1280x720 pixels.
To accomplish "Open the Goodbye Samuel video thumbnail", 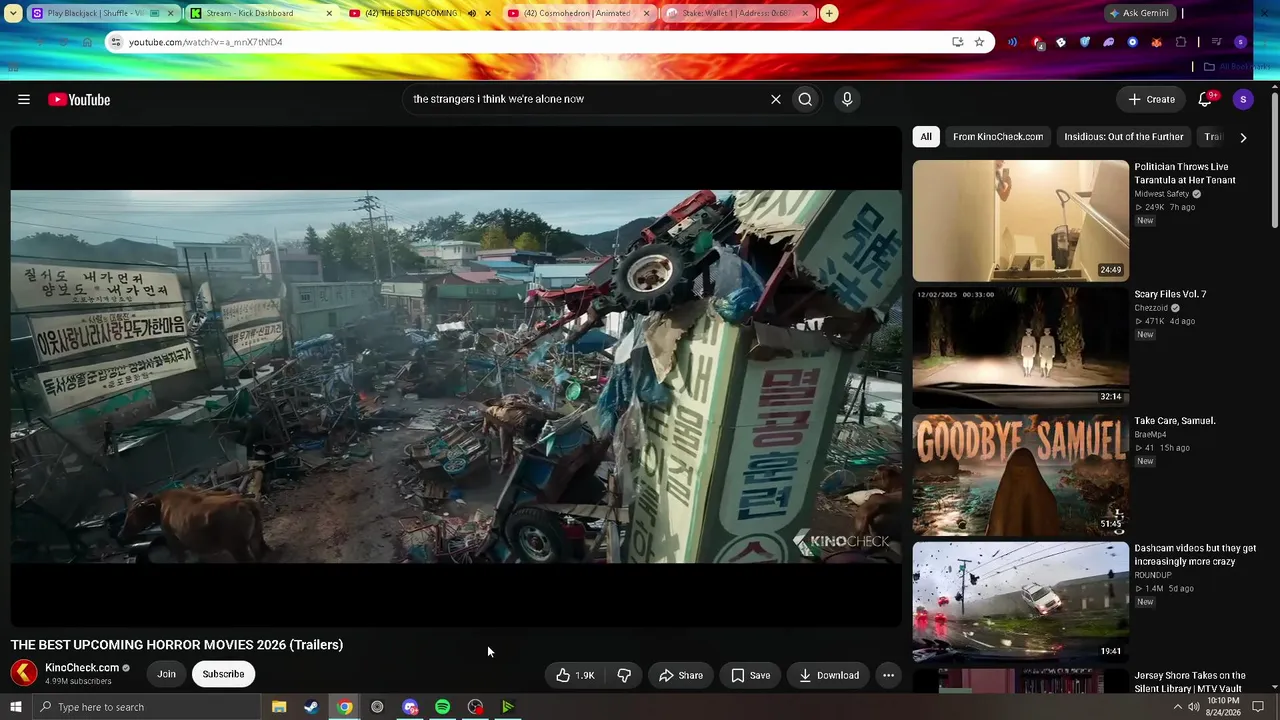I will click(1021, 475).
